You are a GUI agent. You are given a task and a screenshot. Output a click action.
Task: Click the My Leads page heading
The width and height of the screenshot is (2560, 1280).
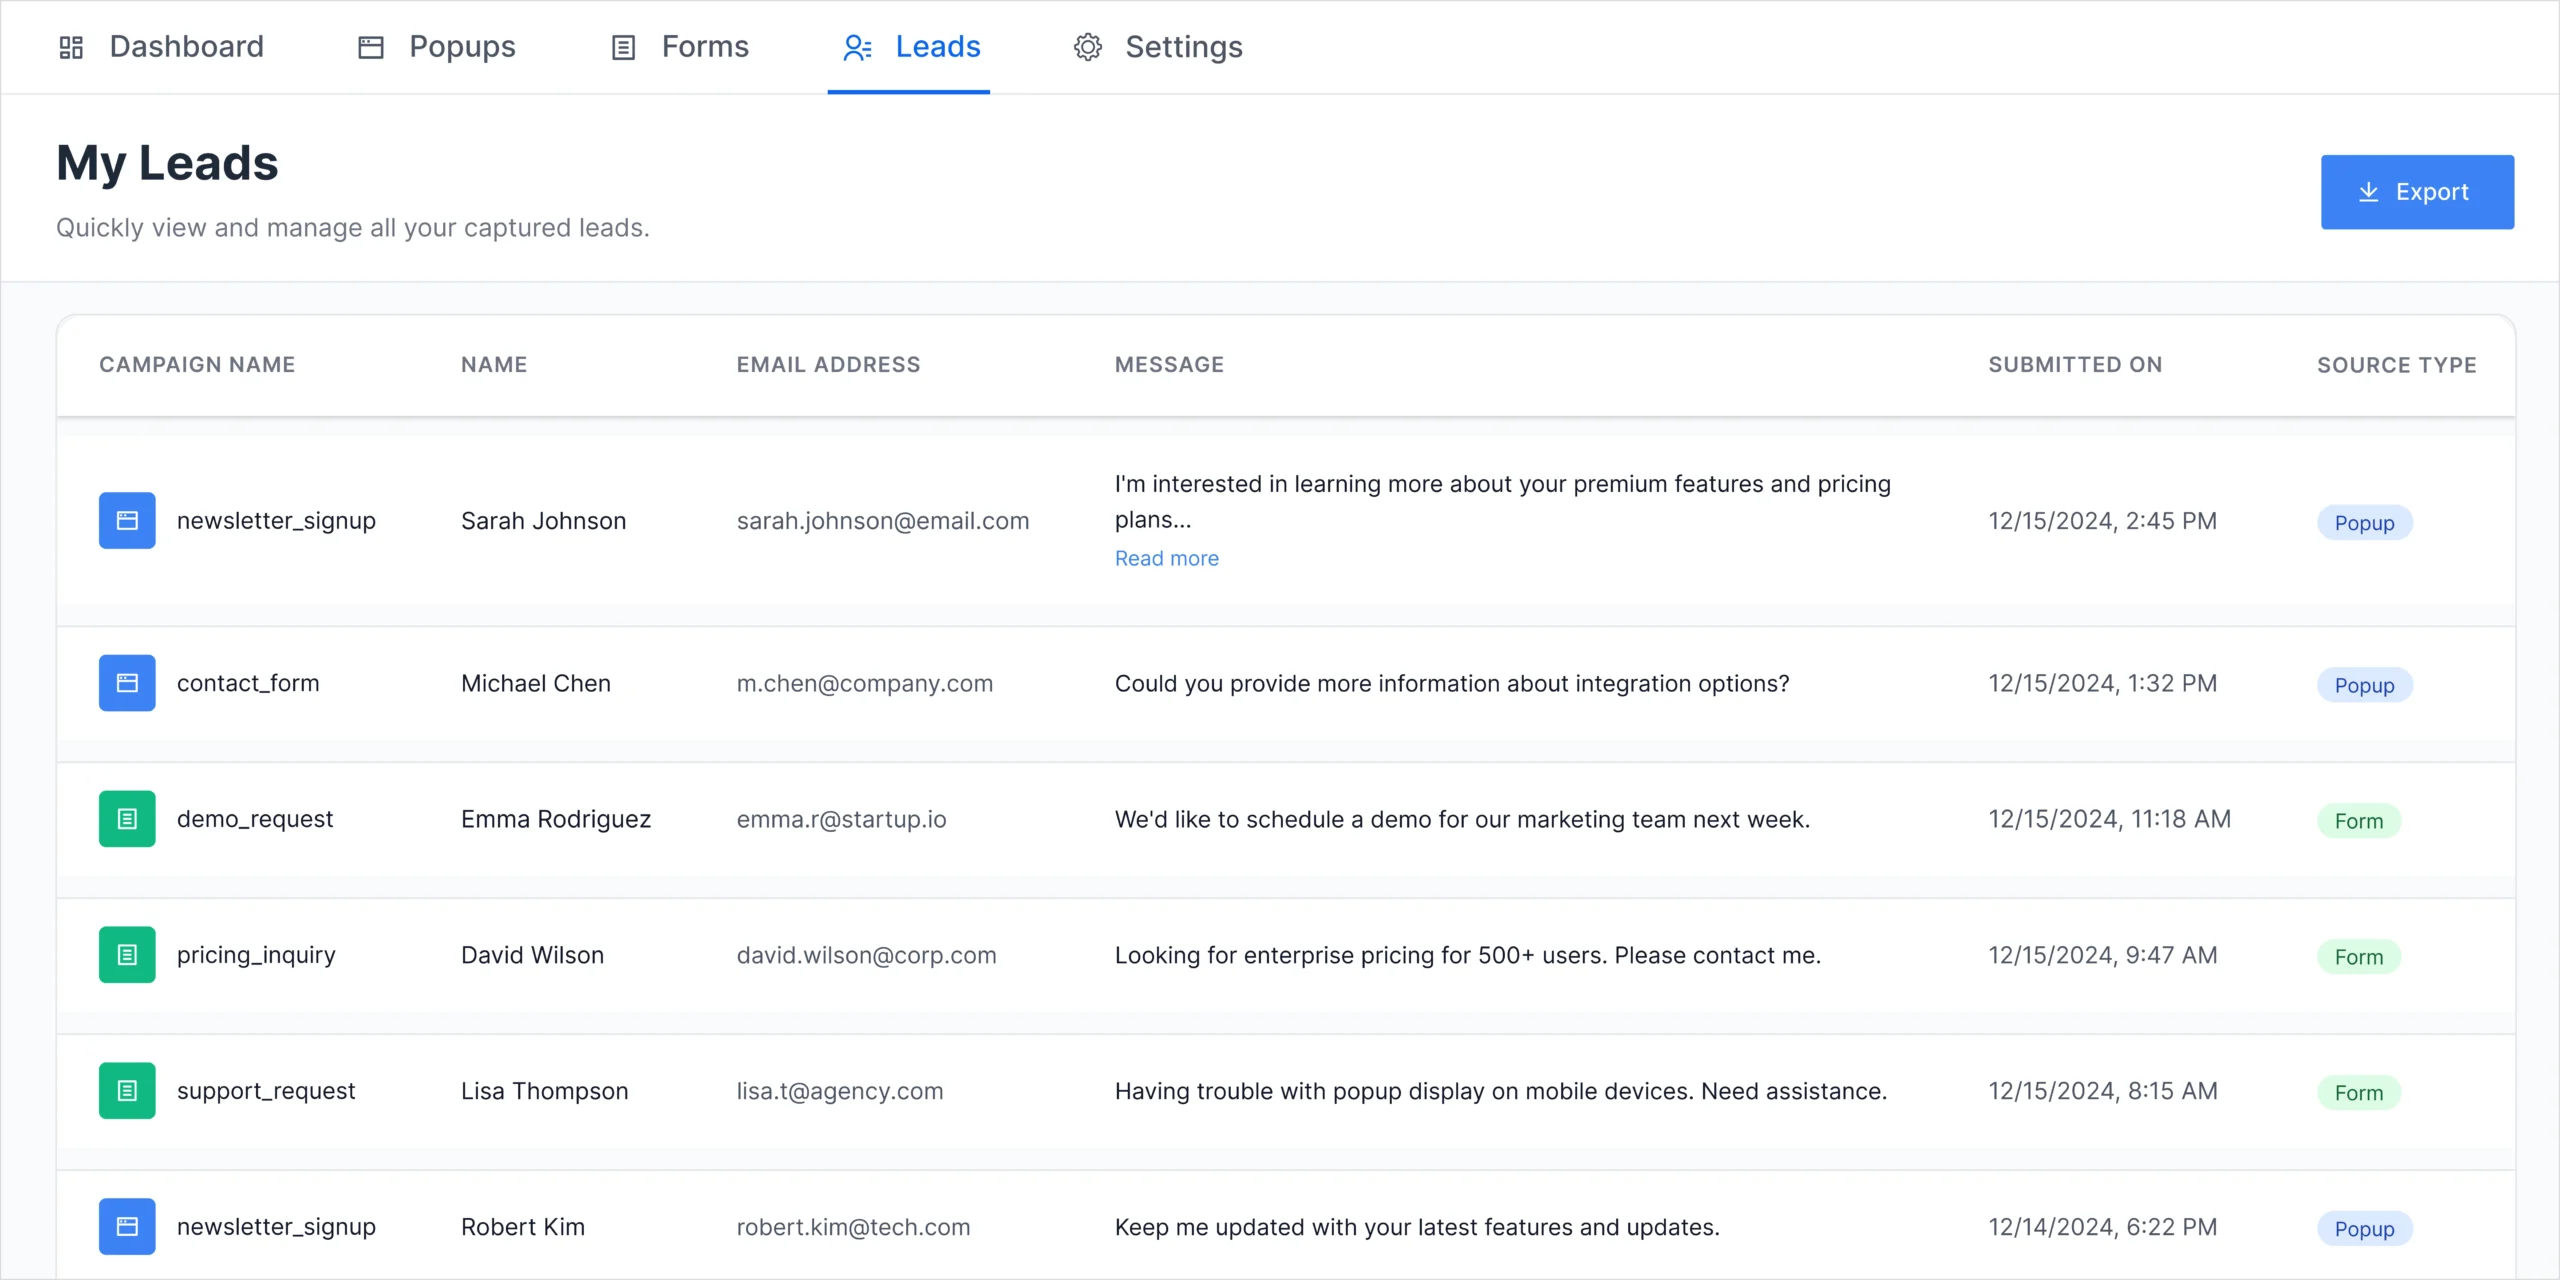(x=167, y=163)
